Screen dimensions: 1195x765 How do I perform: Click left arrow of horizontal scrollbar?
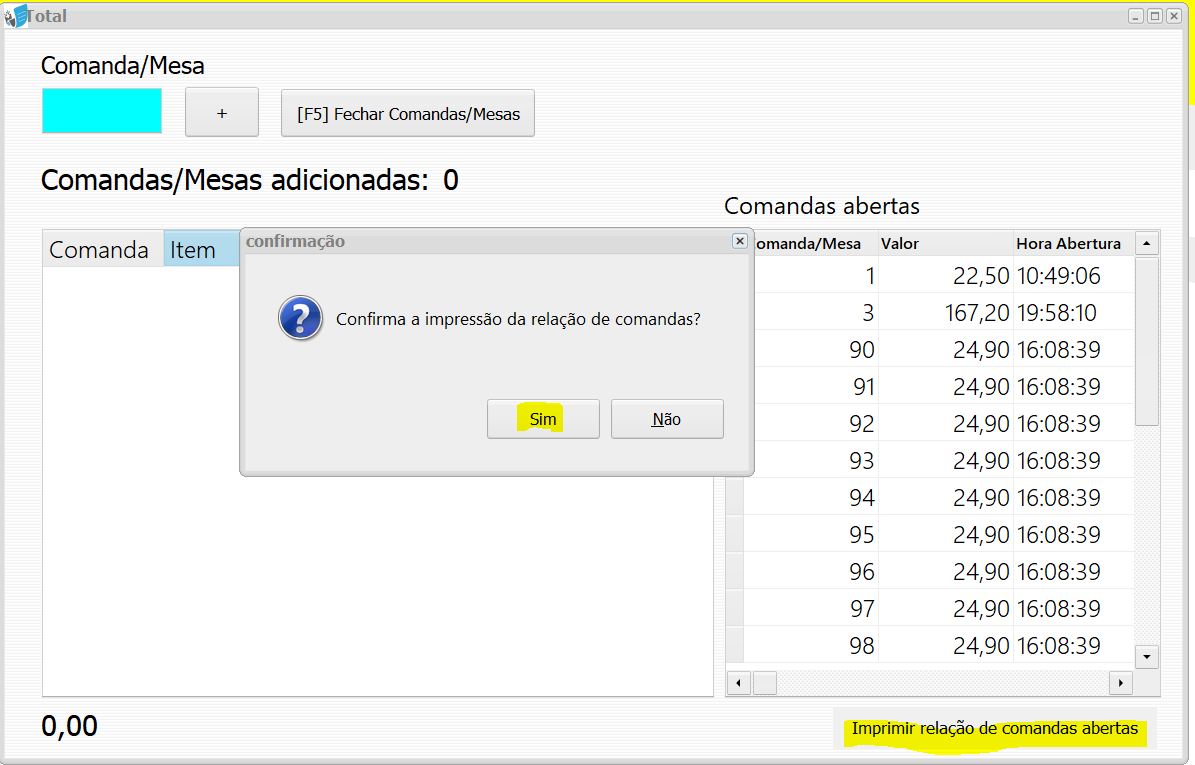[x=738, y=683]
